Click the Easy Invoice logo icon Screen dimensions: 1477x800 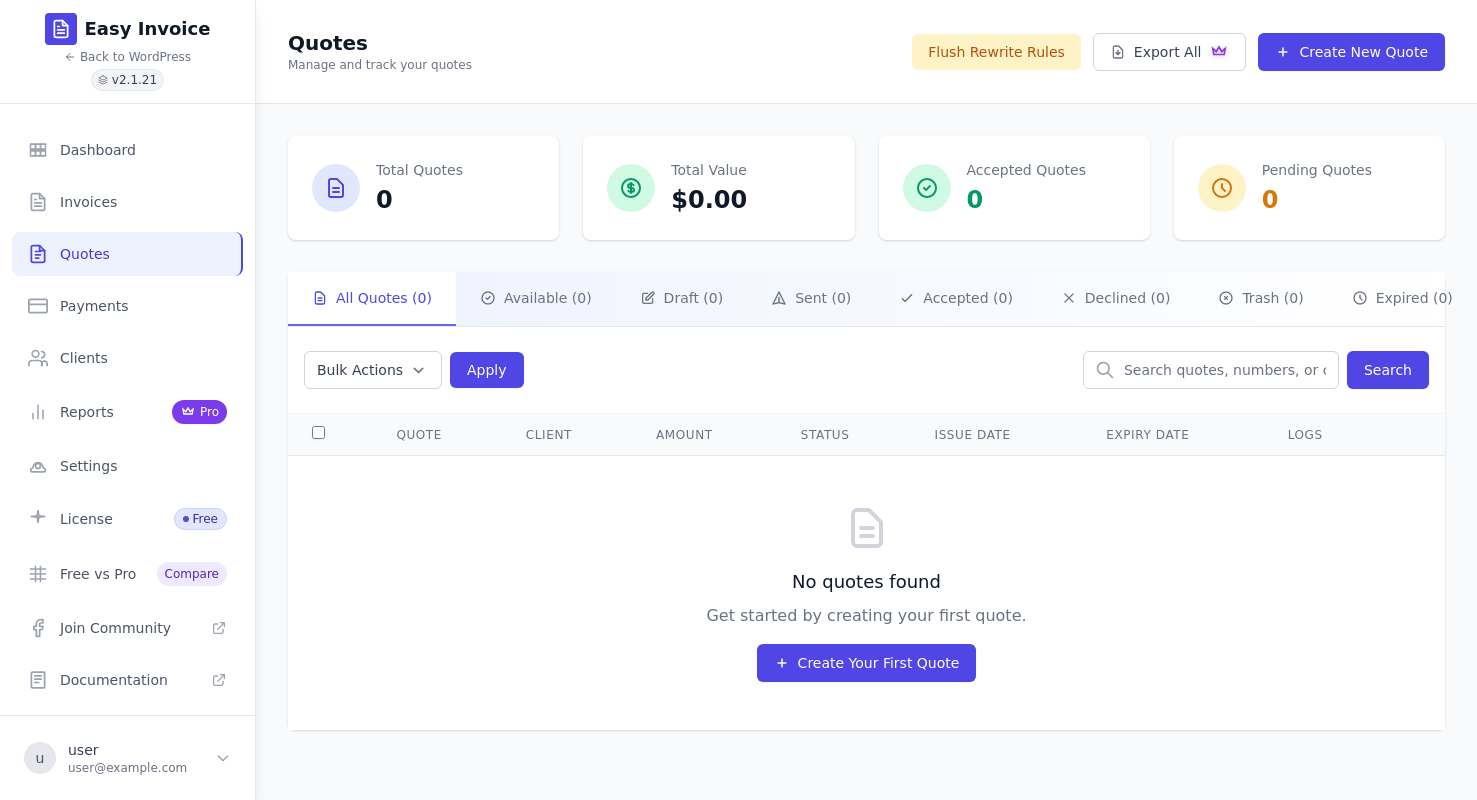click(61, 29)
